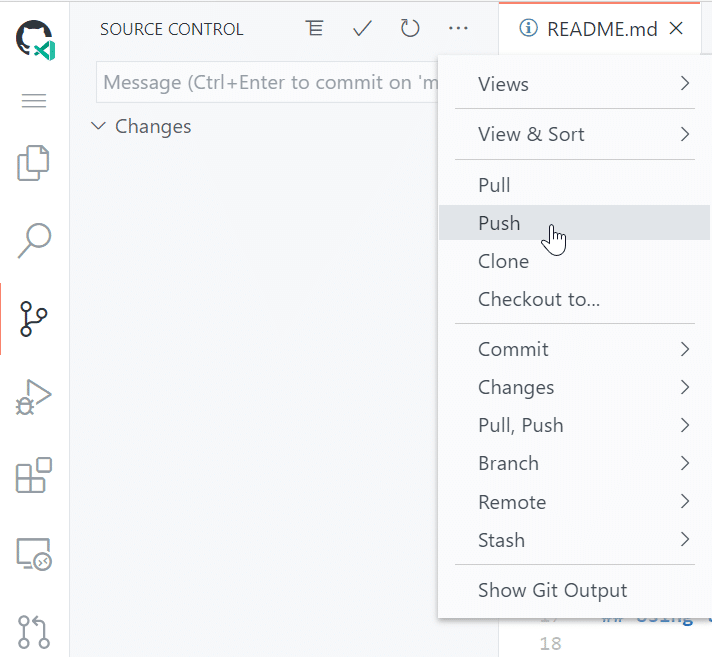Open the Search magnifier in activity bar
Screen dimensions: 712x657
pos(34,240)
